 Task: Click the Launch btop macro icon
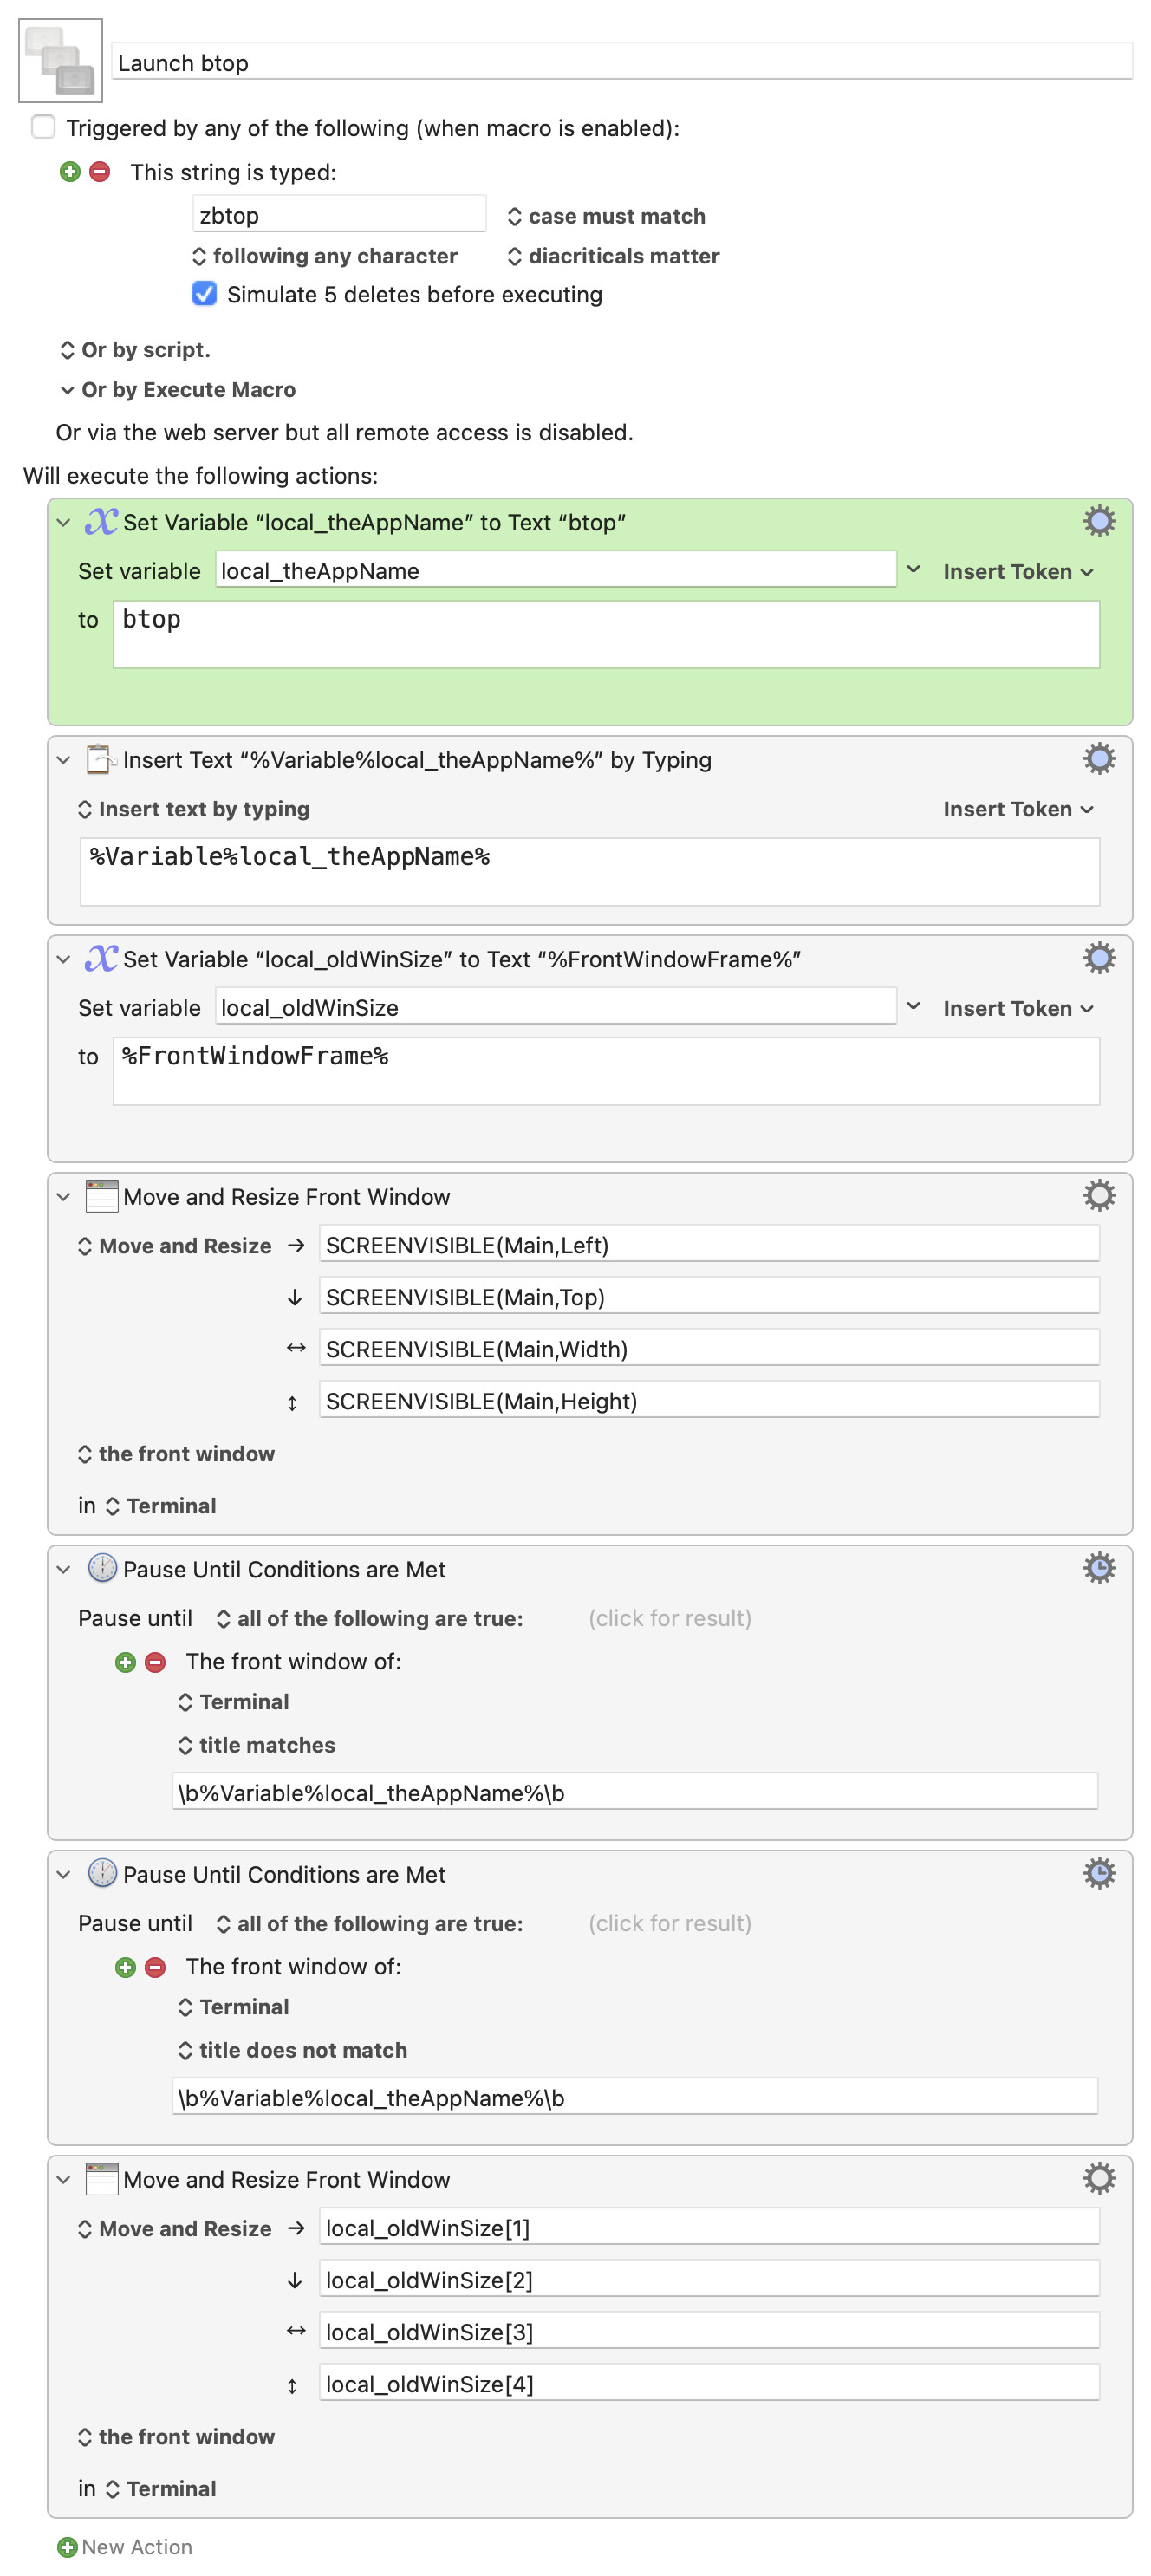click(x=60, y=60)
